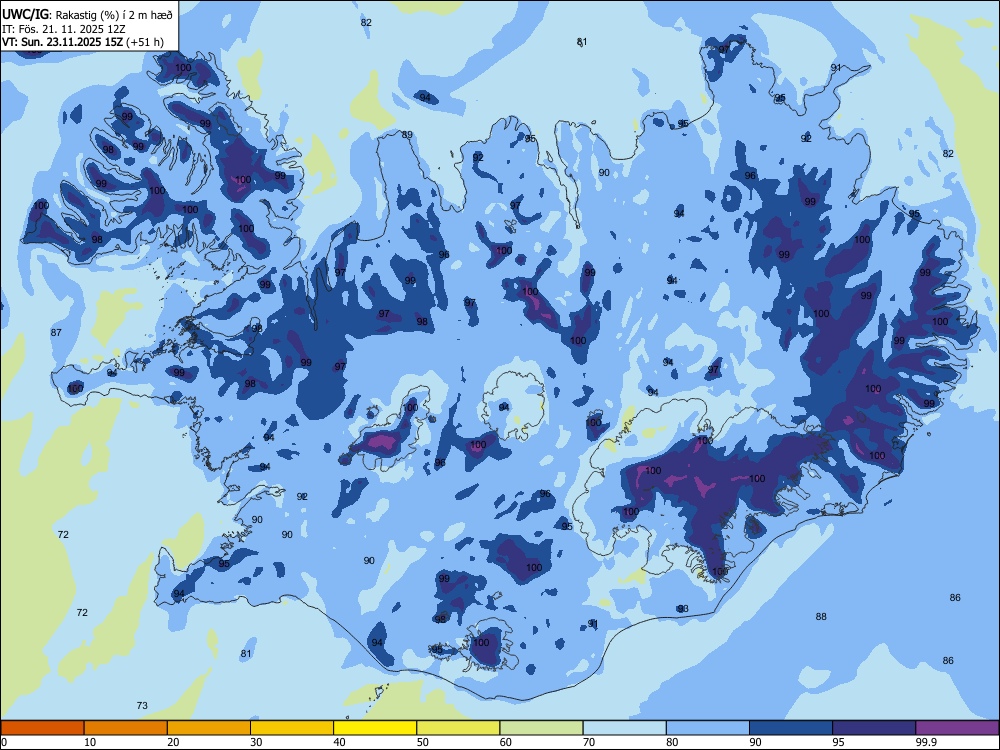Screen dimensions: 1000x750
Task: Click the '88' humidity value on the map
Action: (x=821, y=617)
